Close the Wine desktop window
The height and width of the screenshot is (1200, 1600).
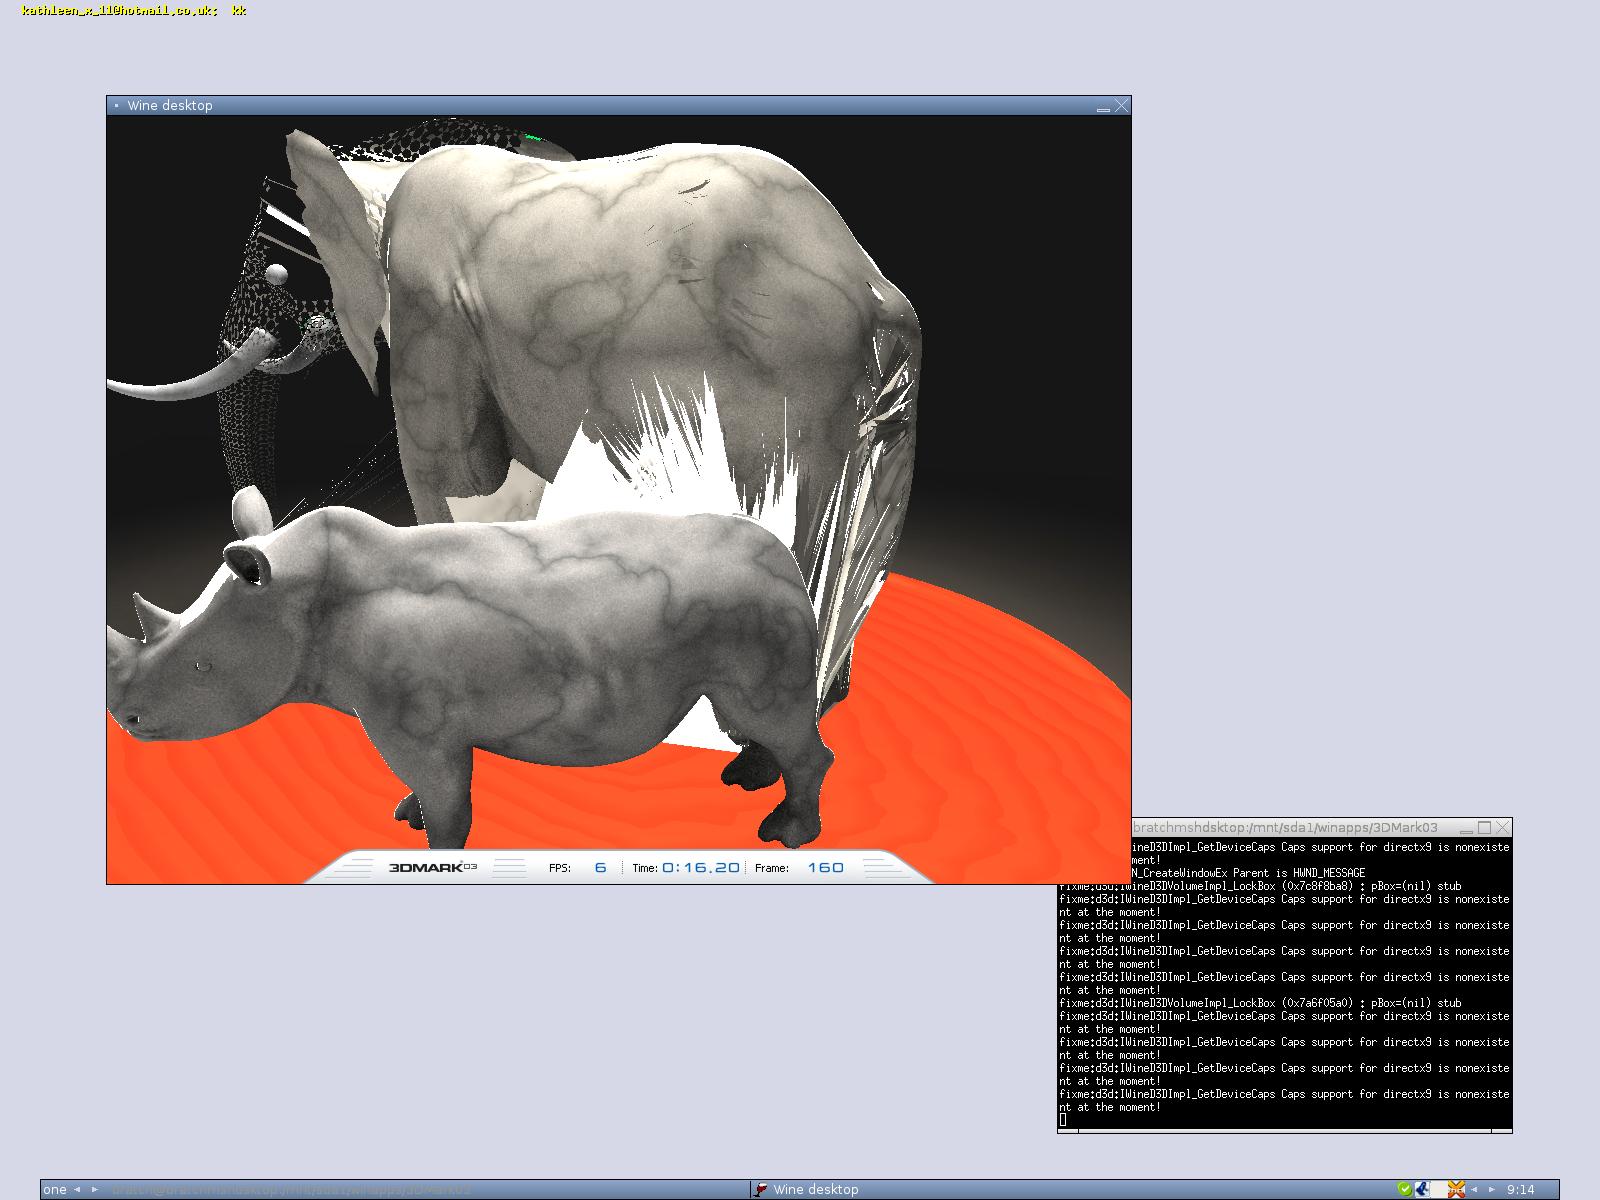point(1122,105)
